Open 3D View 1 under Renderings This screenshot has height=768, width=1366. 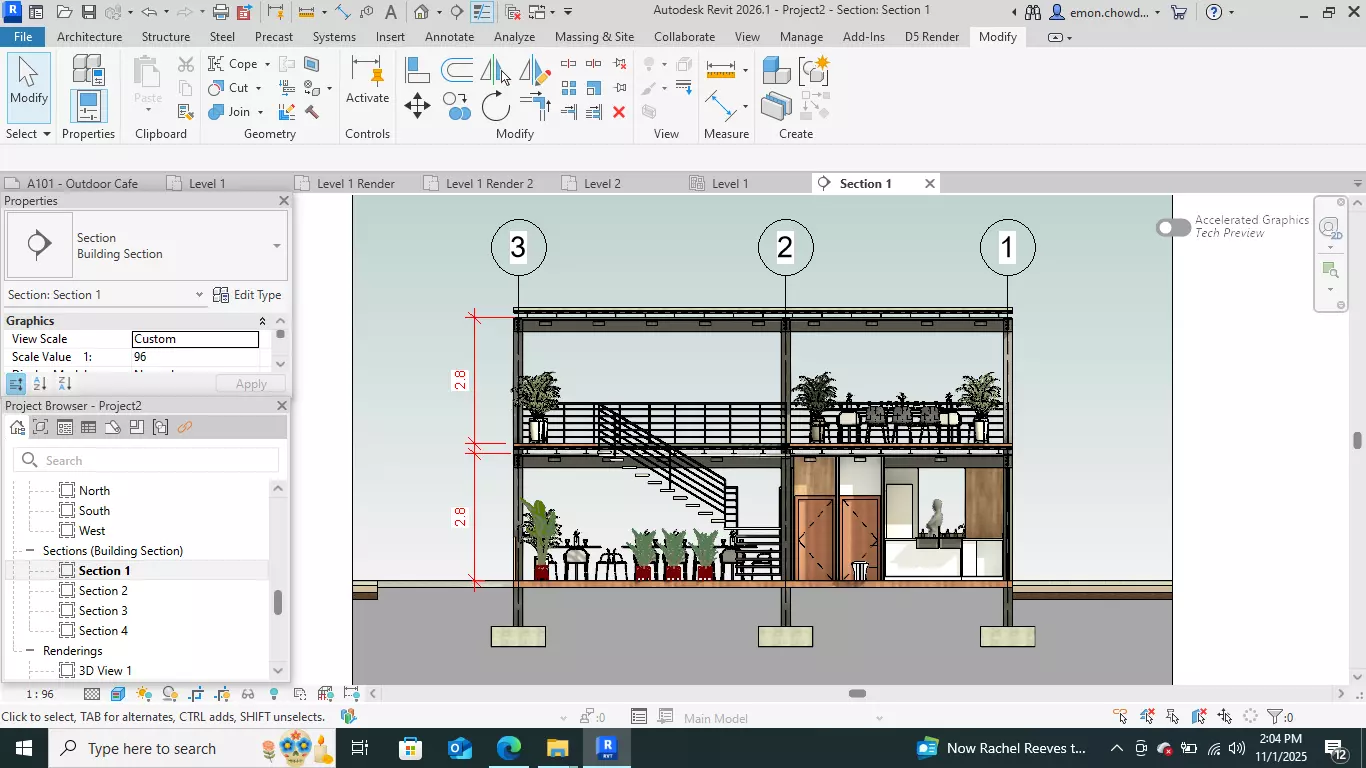tap(105, 671)
